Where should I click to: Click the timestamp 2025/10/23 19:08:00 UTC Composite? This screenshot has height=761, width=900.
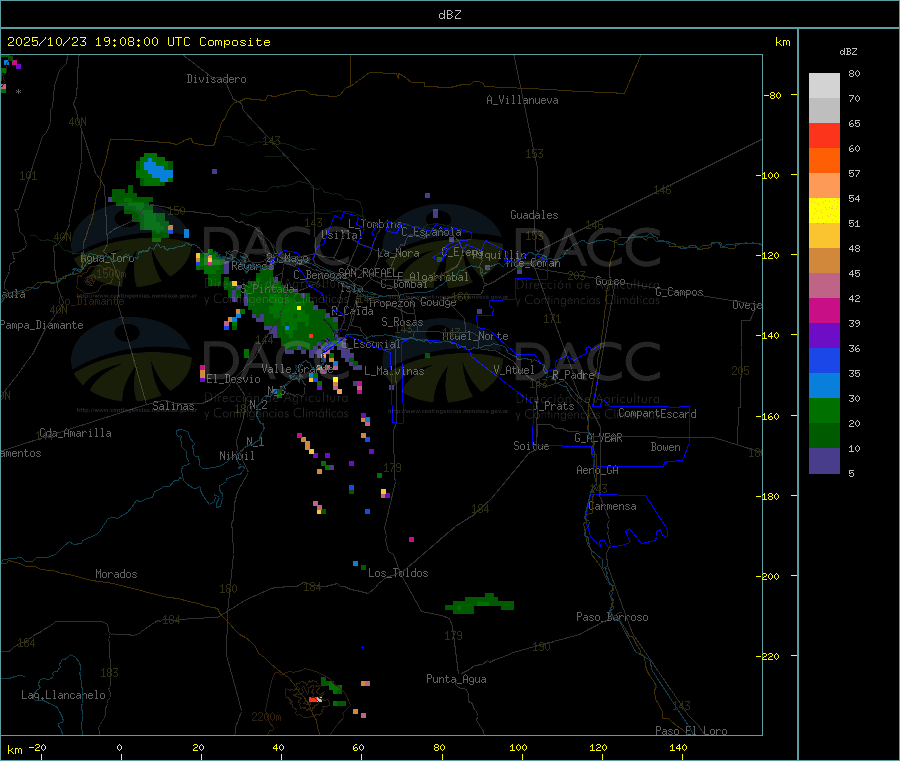tap(138, 42)
